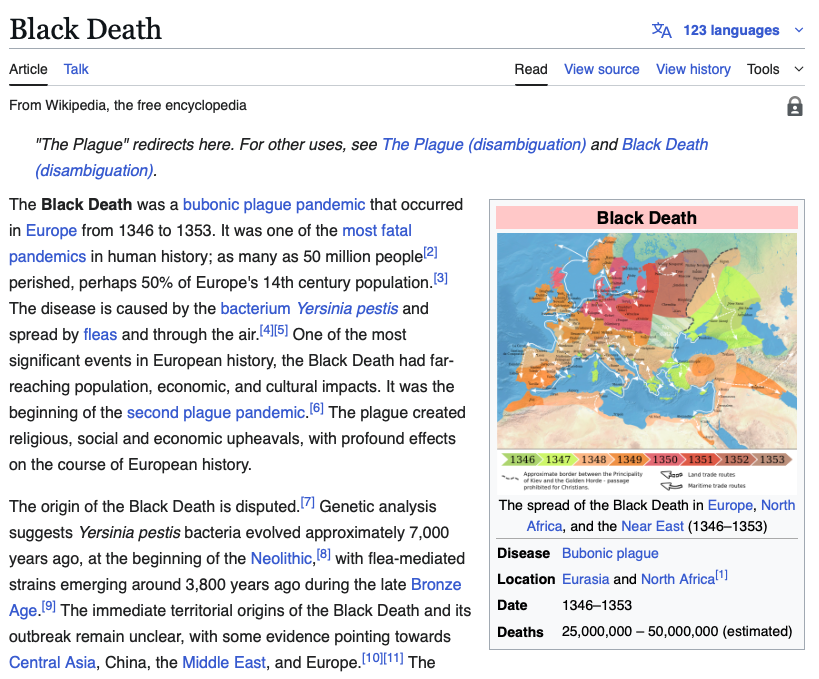This screenshot has width=819, height=679.
Task: Open the View history tab
Action: click(x=693, y=69)
